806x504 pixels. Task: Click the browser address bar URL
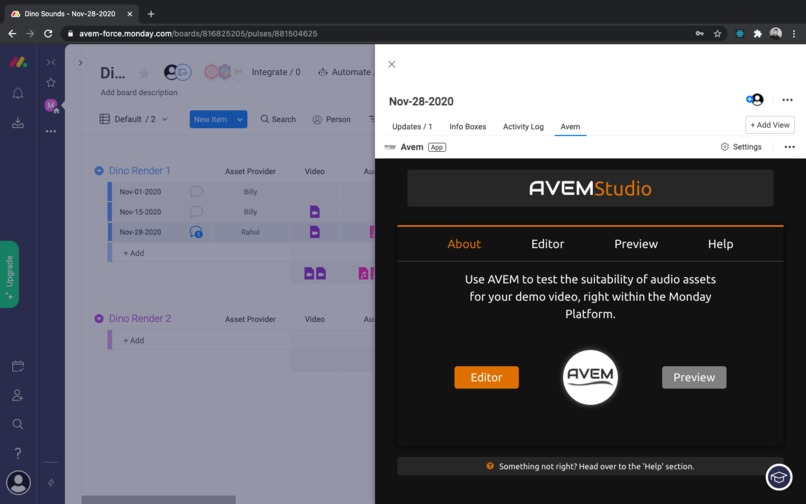(198, 33)
